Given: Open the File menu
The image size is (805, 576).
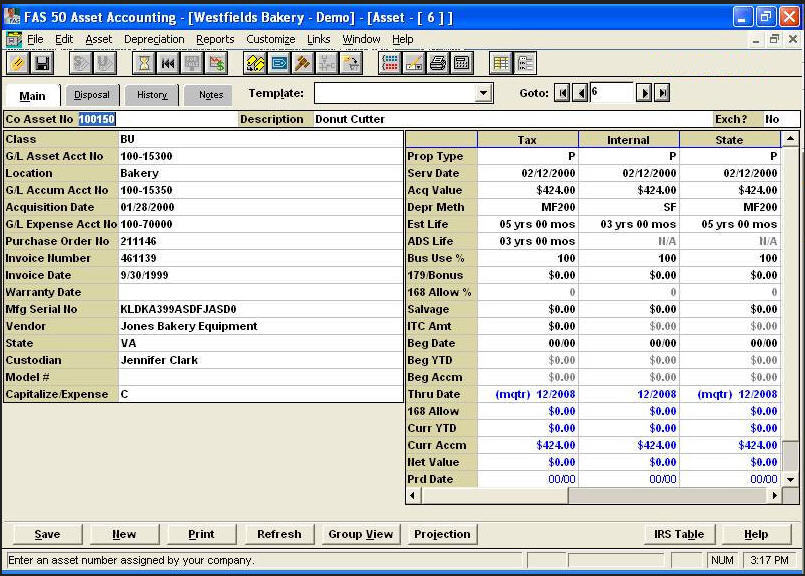Looking at the screenshot, I should [x=35, y=39].
